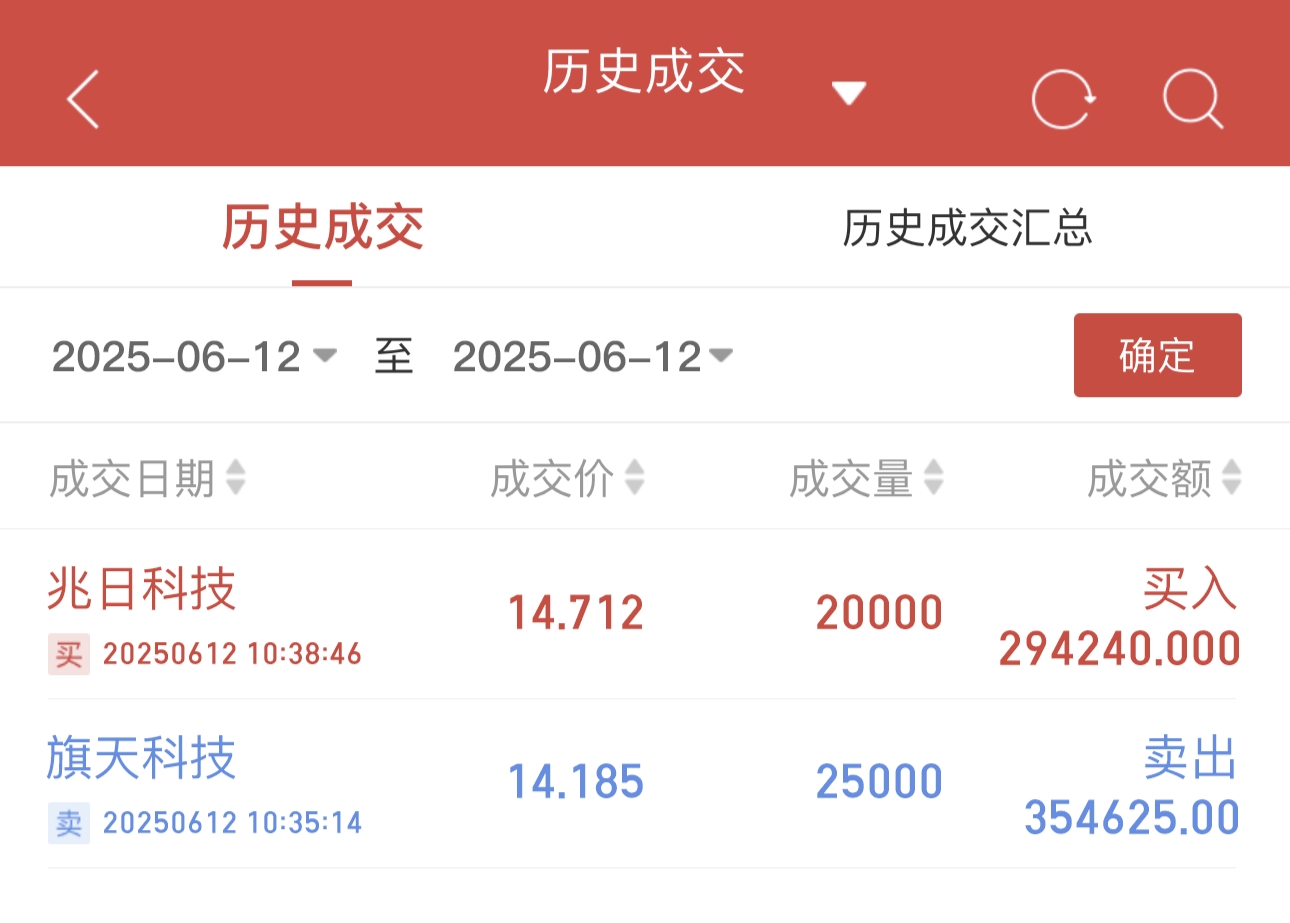Tap the blue 卖 badge icon
The image size is (1290, 923).
(69, 823)
